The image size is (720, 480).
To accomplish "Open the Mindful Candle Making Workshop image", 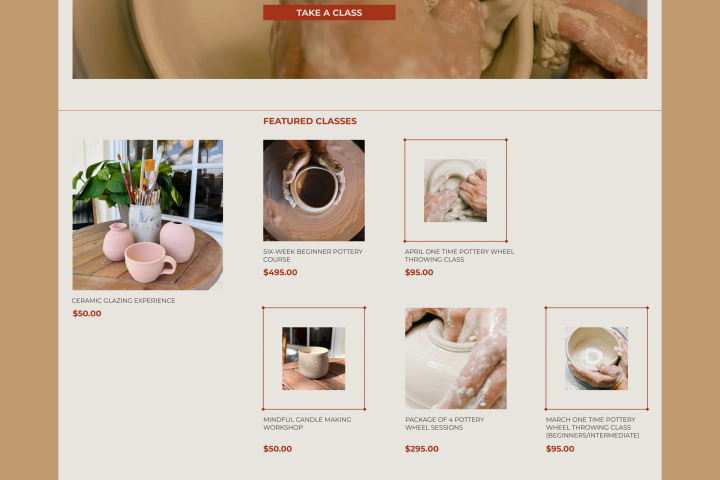I will [x=314, y=358].
